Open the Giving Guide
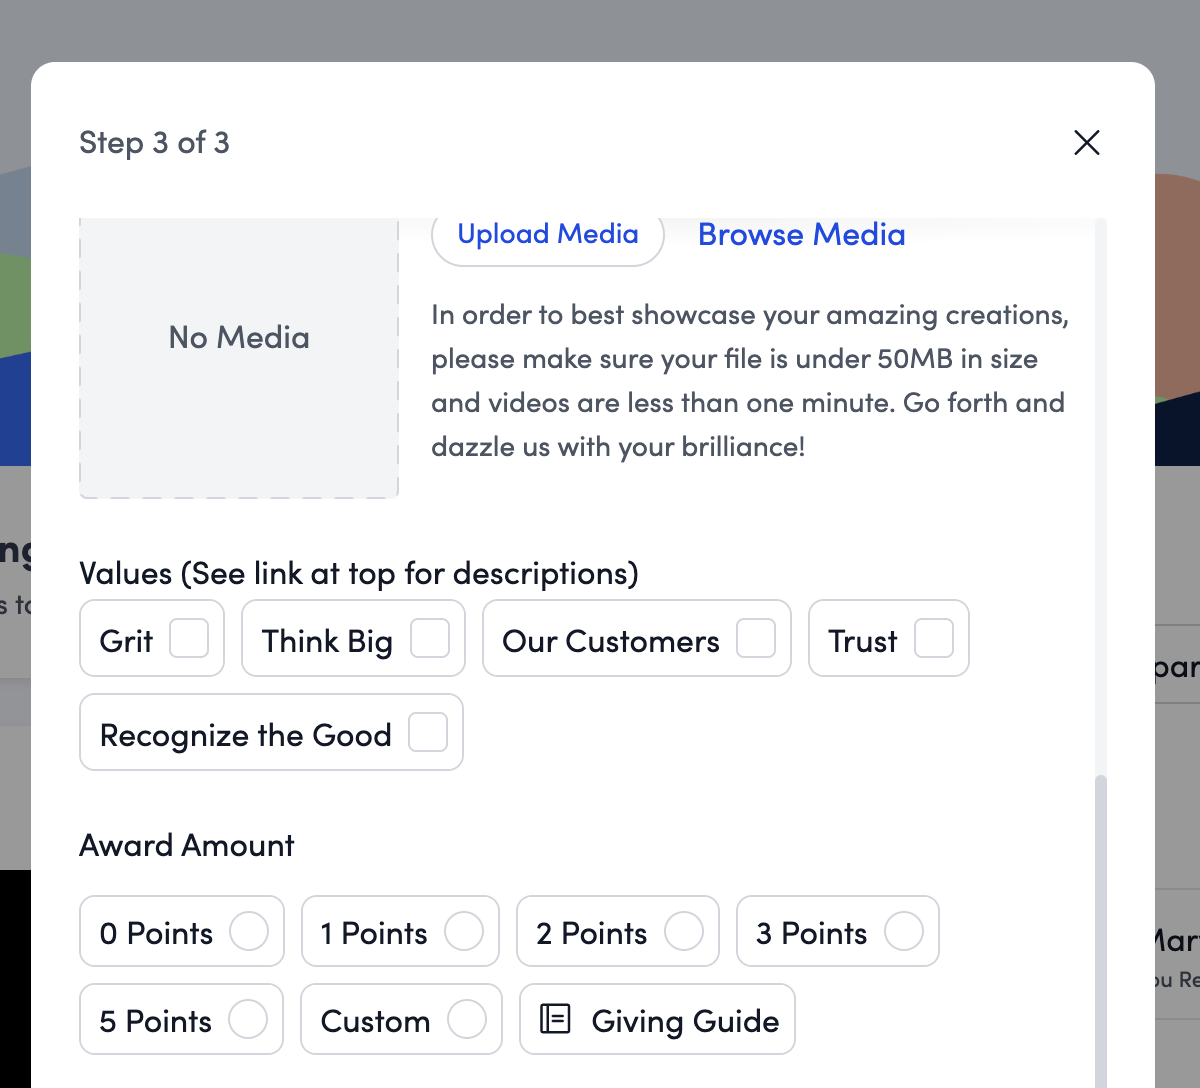Screen dimensions: 1200x1088 [x=656, y=1020]
